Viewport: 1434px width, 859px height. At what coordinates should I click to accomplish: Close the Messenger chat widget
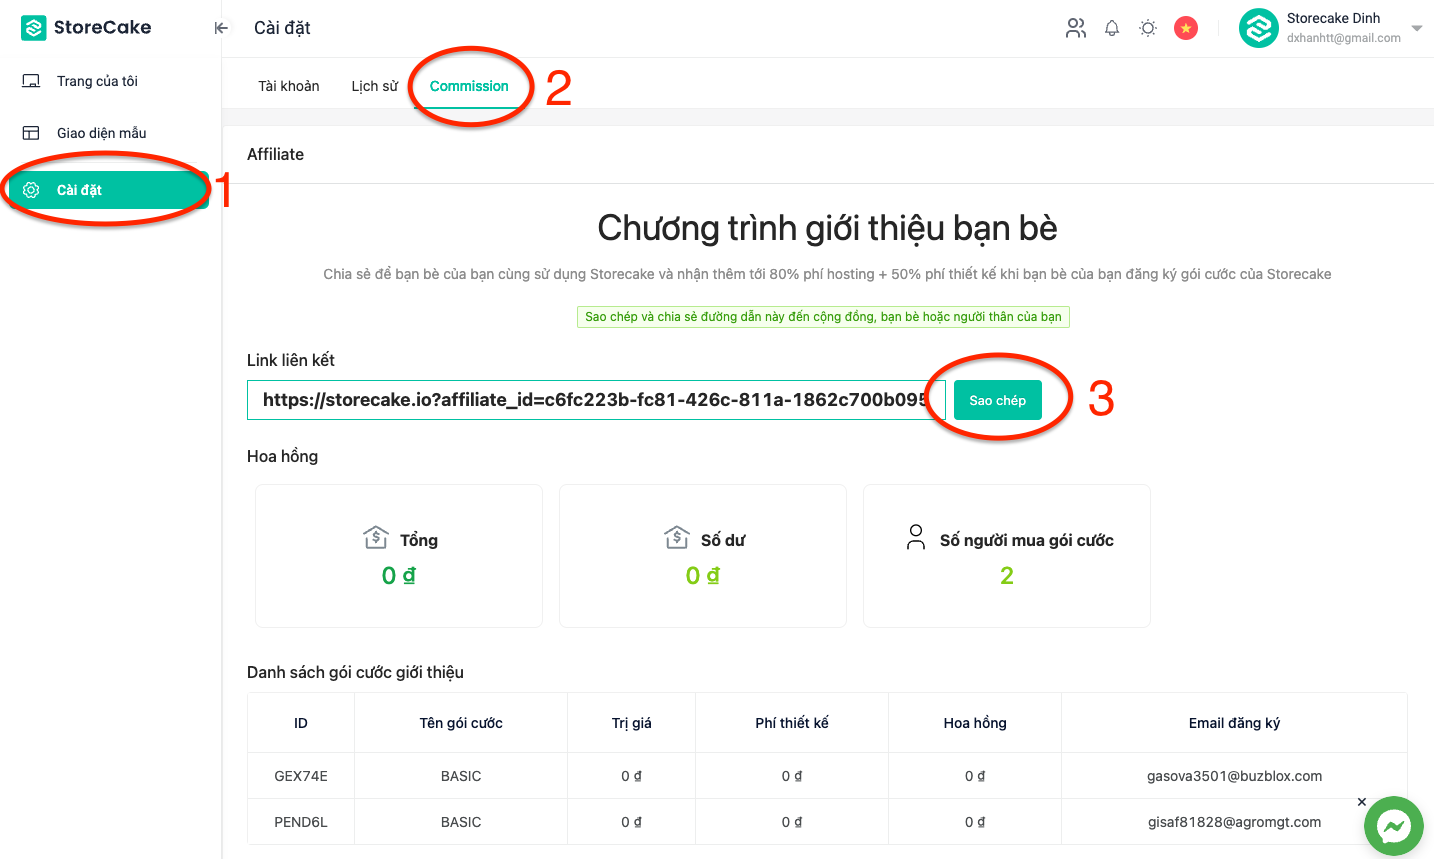[x=1361, y=802]
